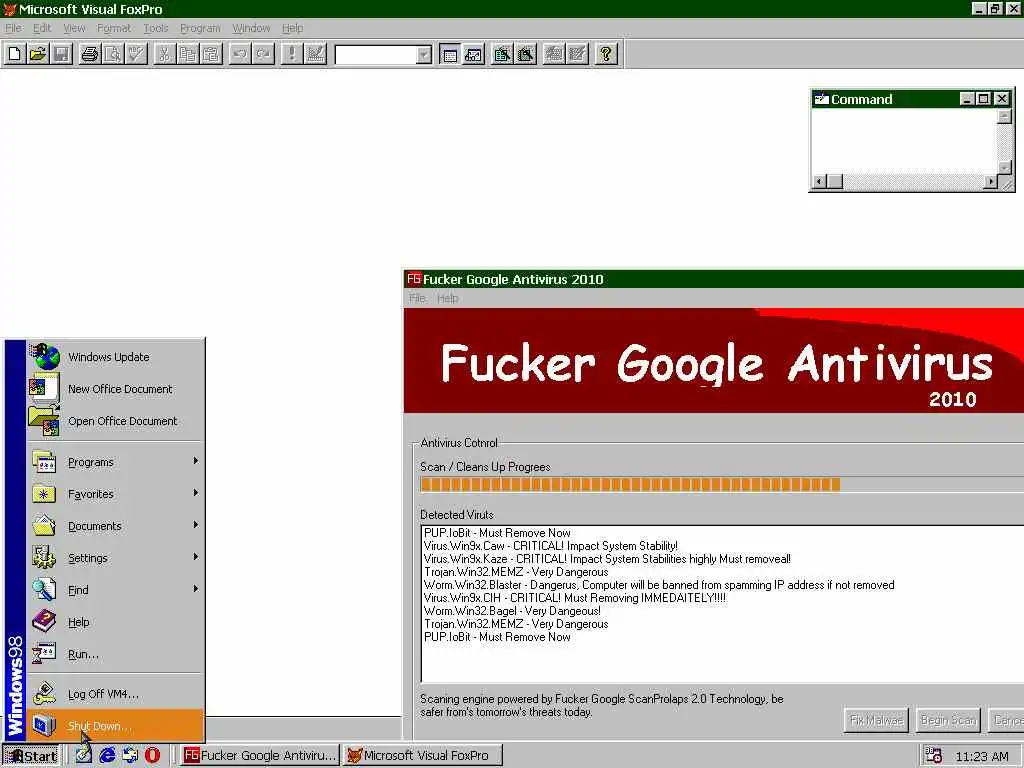Click the Print toolbar icon

click(x=89, y=54)
